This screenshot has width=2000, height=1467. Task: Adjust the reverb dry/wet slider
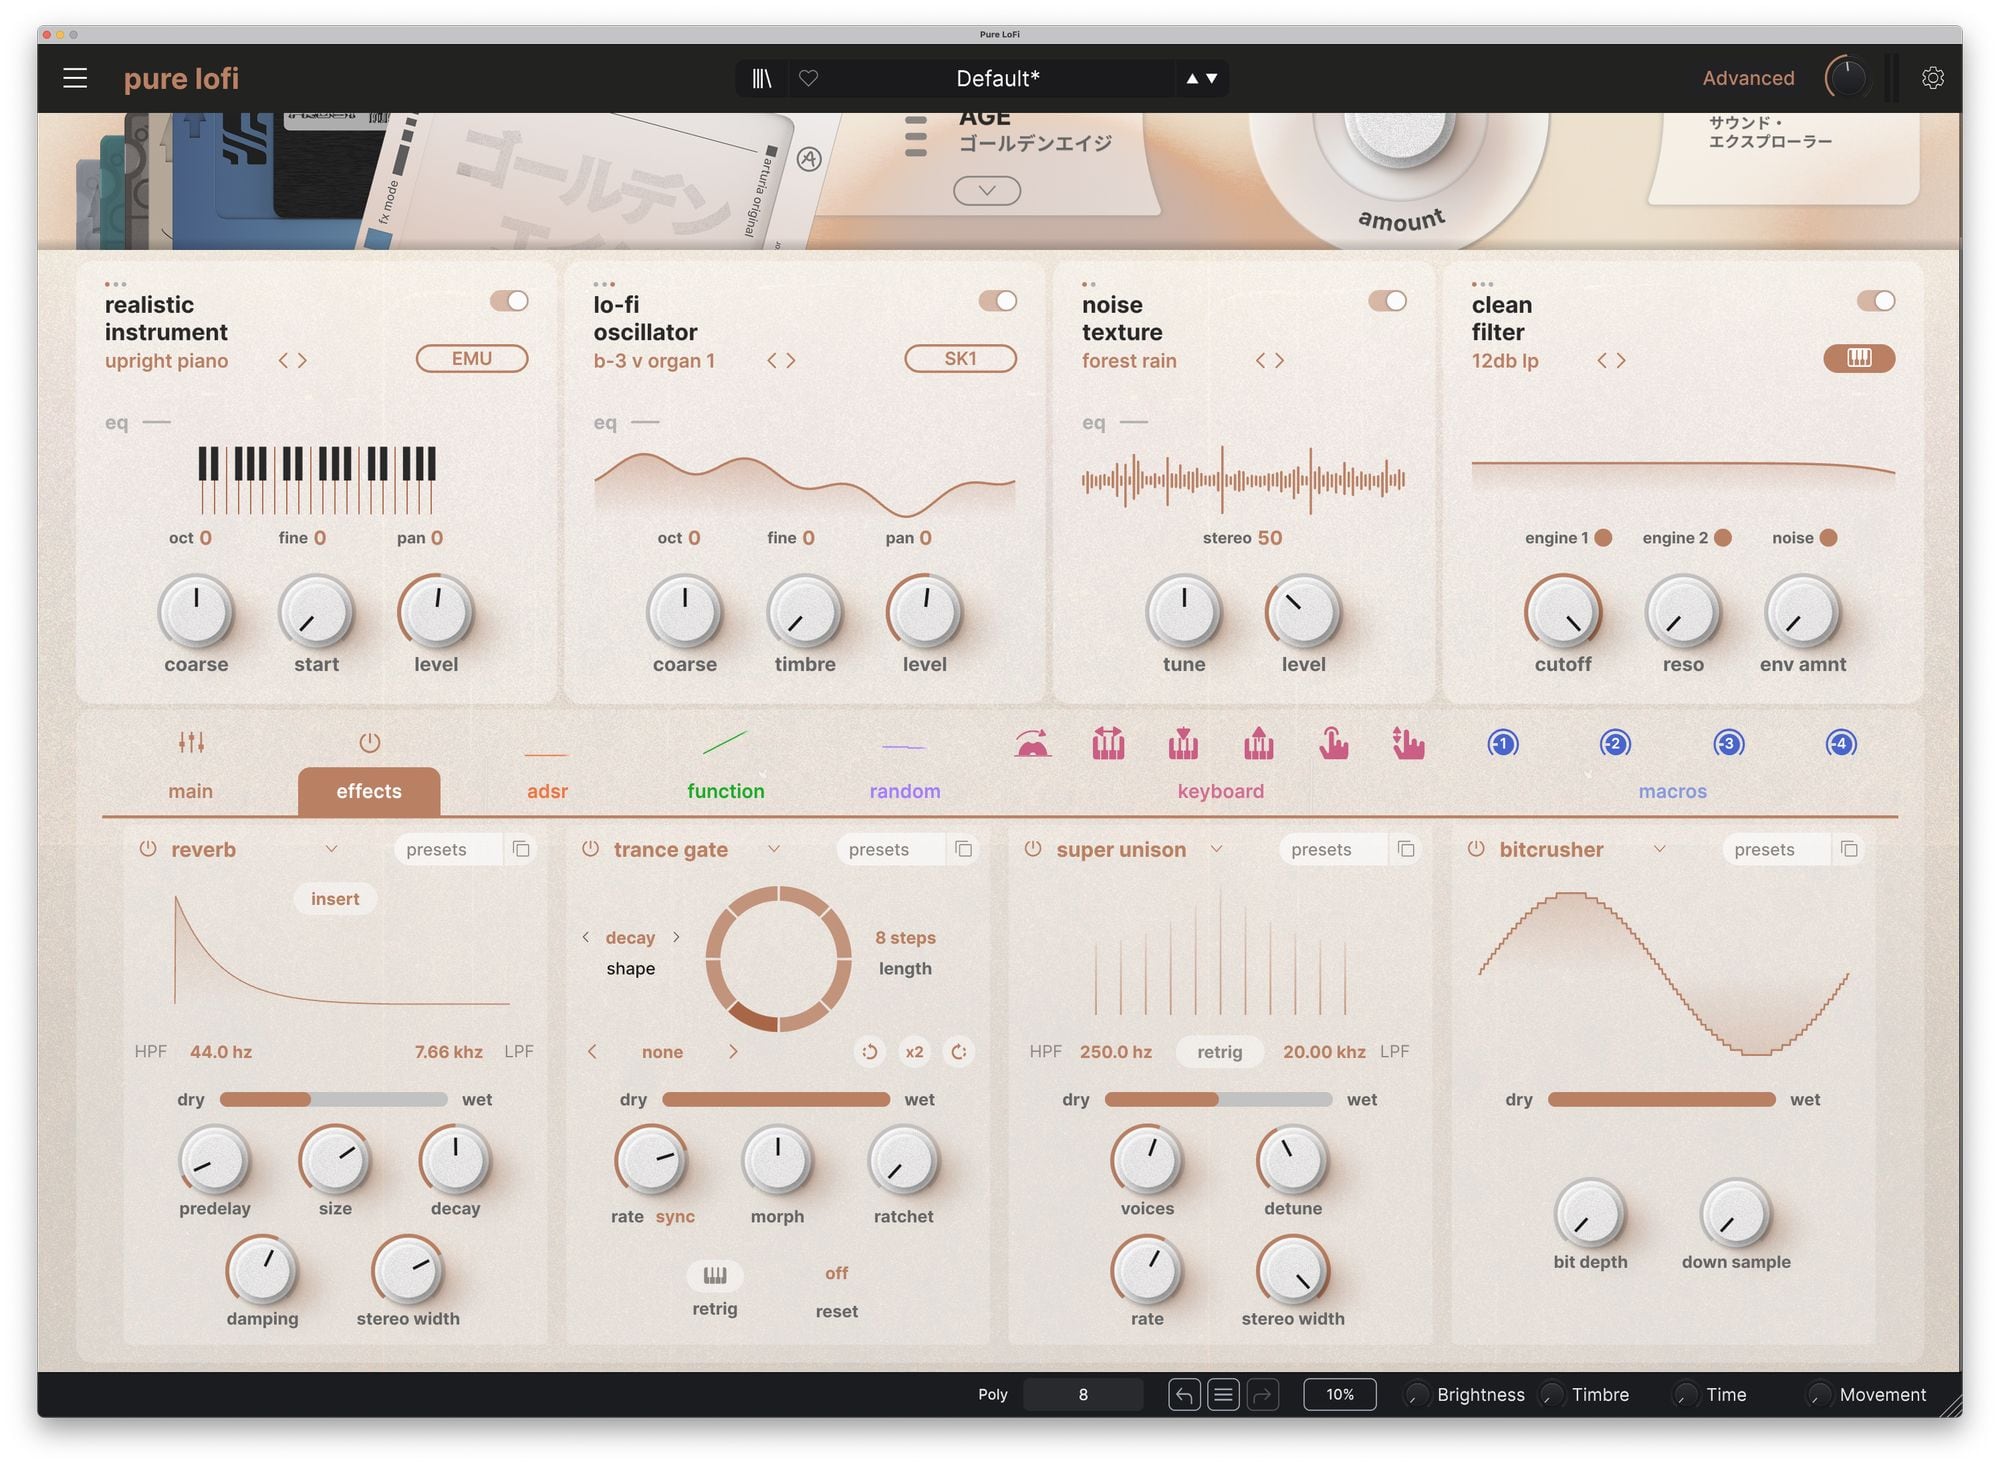[x=333, y=1099]
